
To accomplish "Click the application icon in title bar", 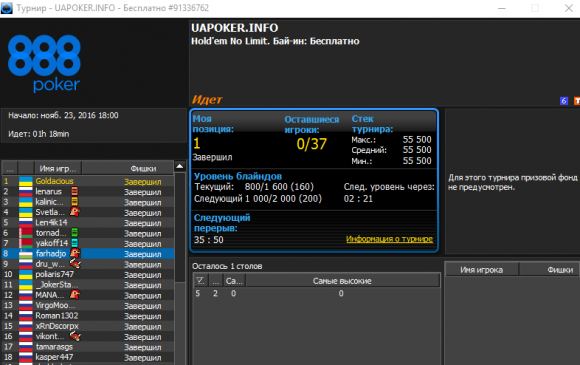I will click(x=7, y=8).
